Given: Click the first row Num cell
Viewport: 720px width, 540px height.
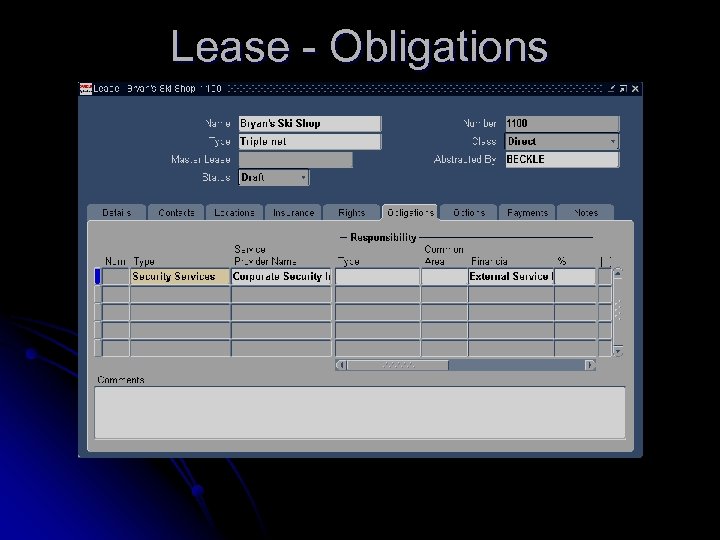Looking at the screenshot, I should tap(116, 276).
